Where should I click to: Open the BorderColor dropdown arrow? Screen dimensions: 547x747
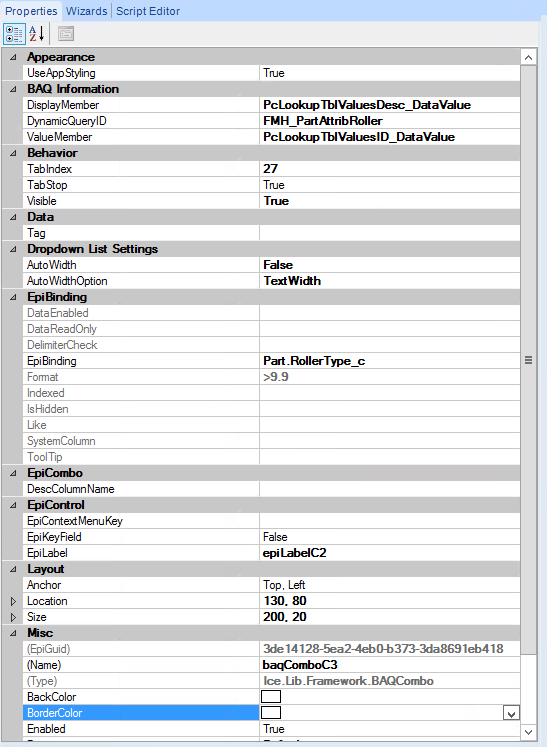tap(511, 713)
